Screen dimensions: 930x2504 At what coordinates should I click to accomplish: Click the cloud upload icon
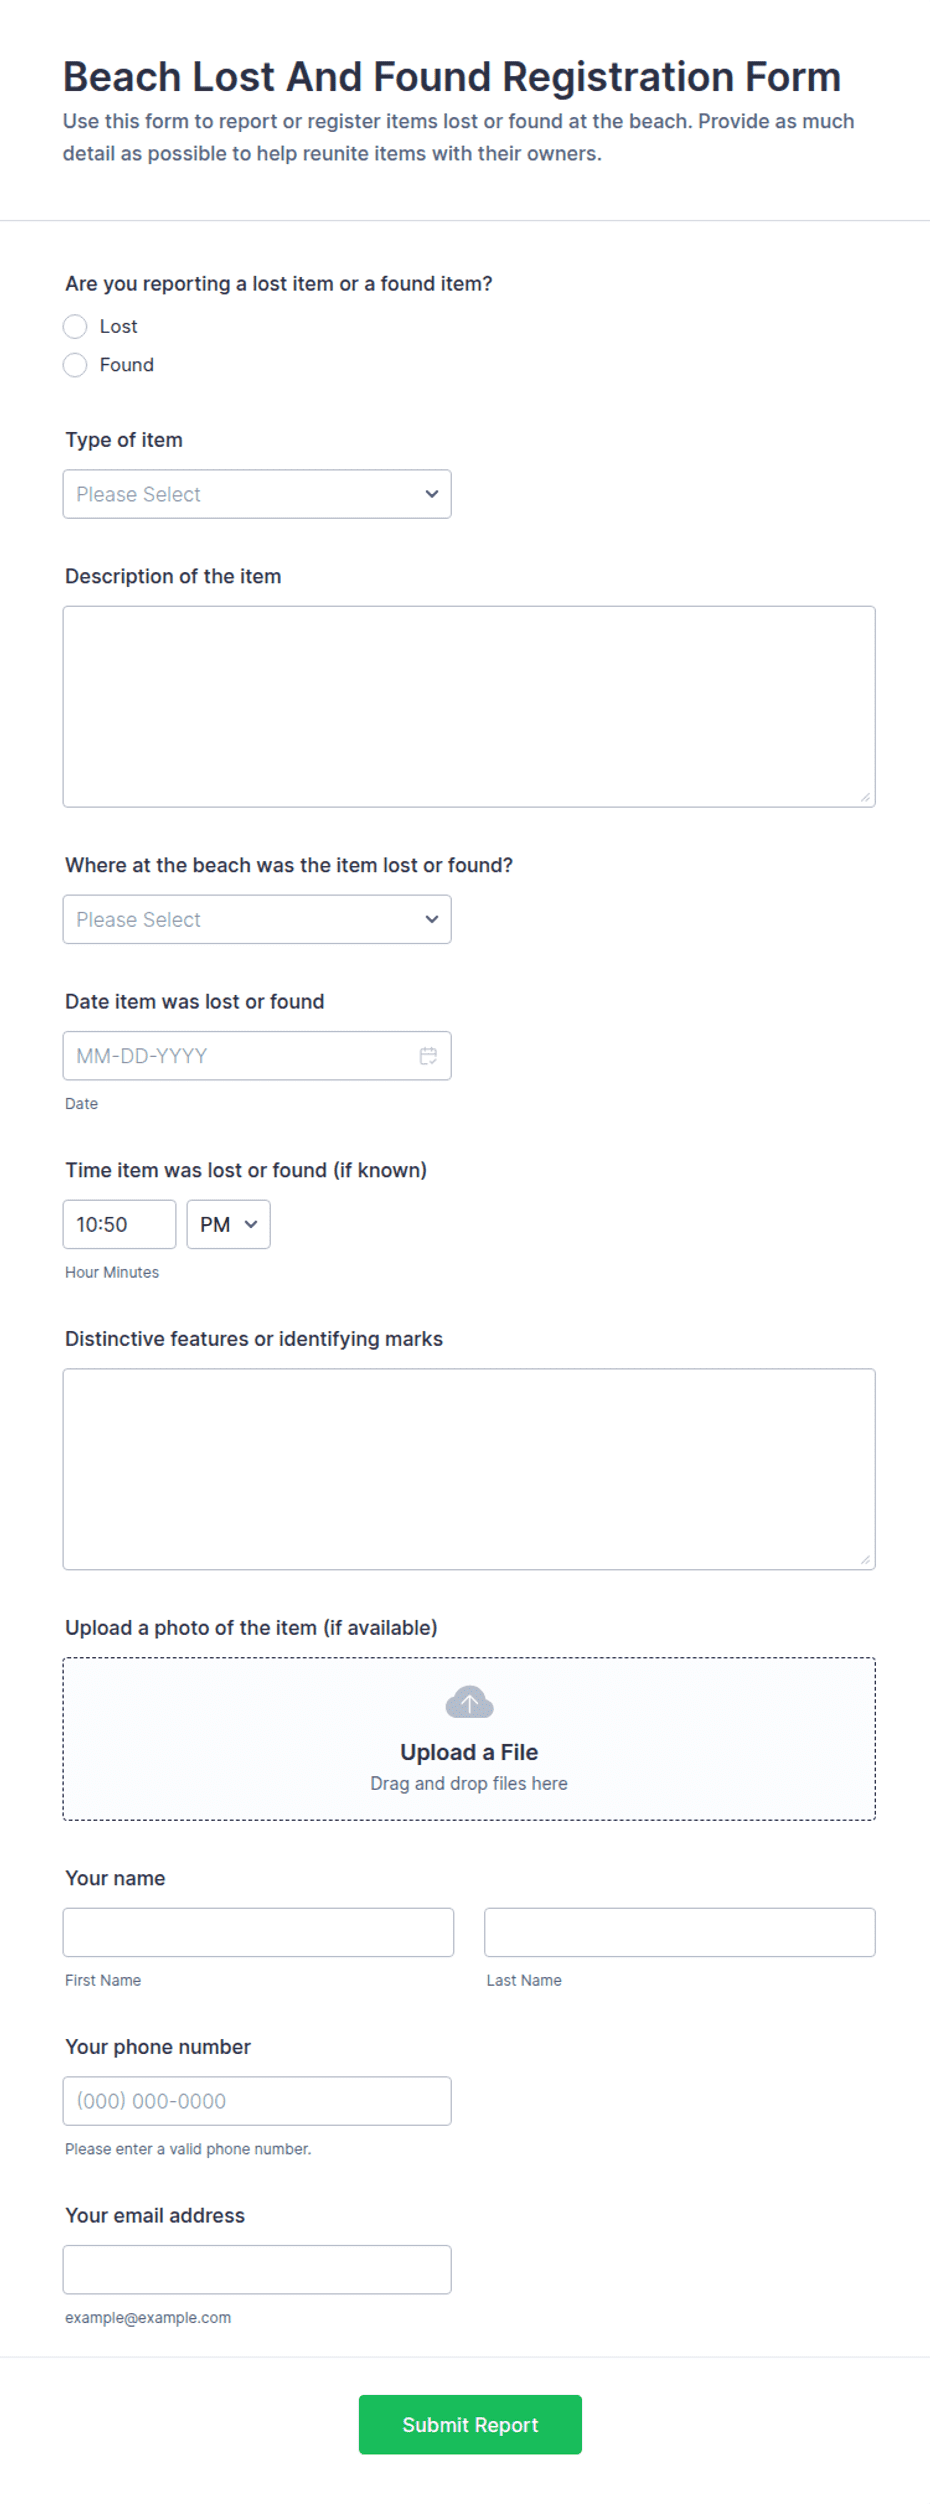[469, 1702]
